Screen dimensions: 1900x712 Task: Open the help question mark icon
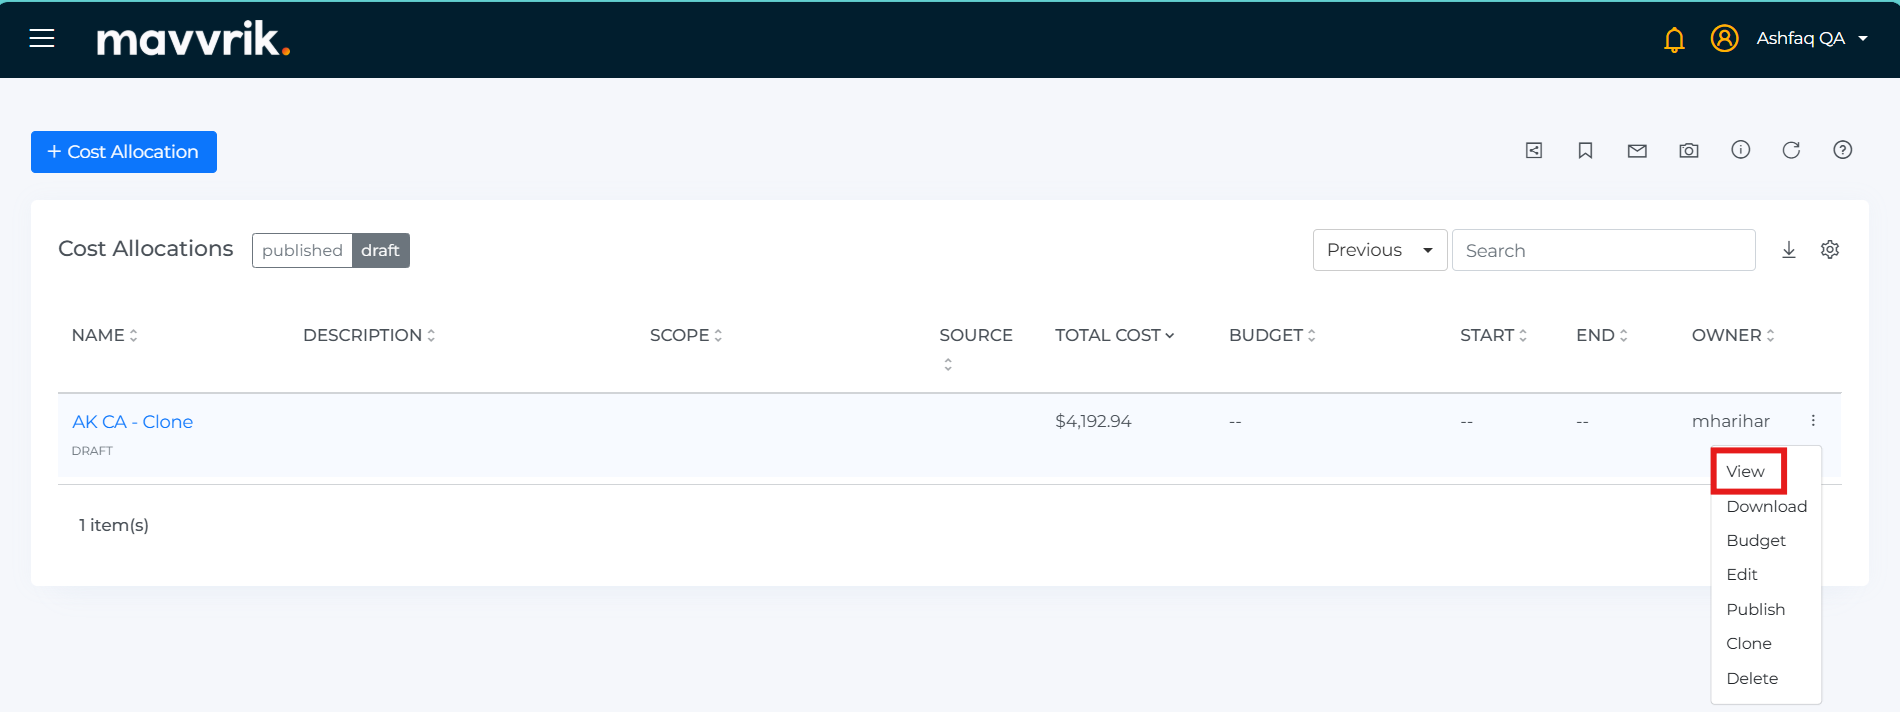1842,150
